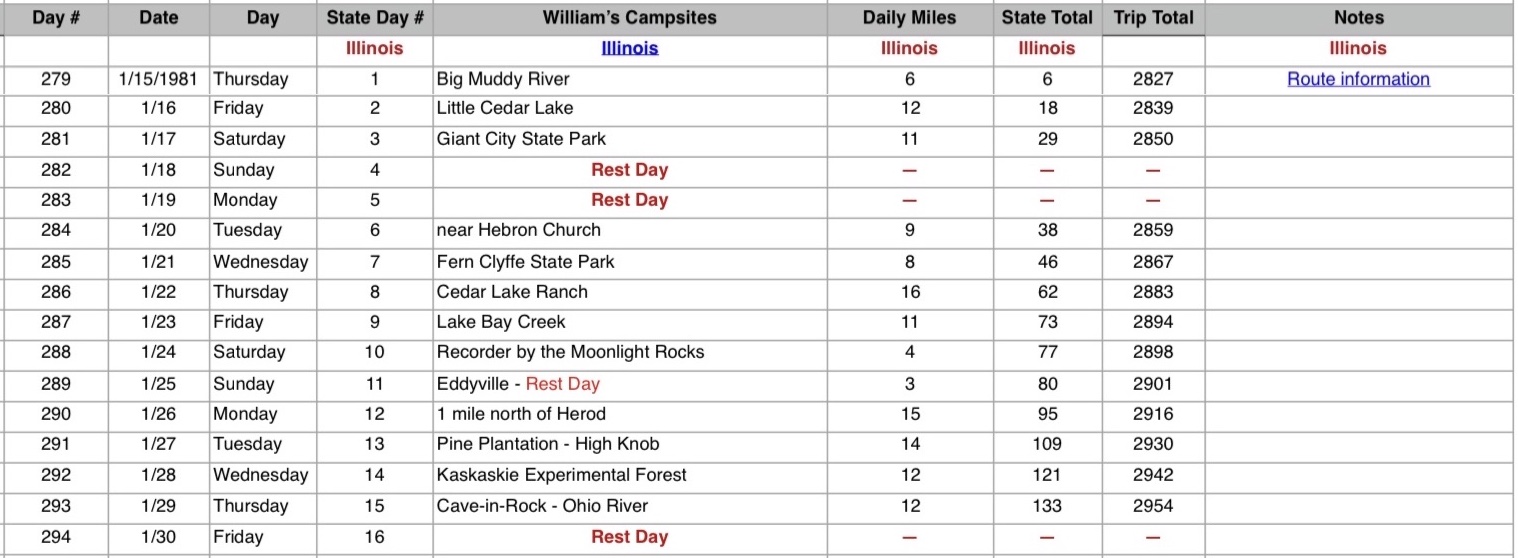This screenshot has width=1518, height=558.
Task: Select the Kaskaskie Experimental Forest cell
Action: tap(630, 475)
